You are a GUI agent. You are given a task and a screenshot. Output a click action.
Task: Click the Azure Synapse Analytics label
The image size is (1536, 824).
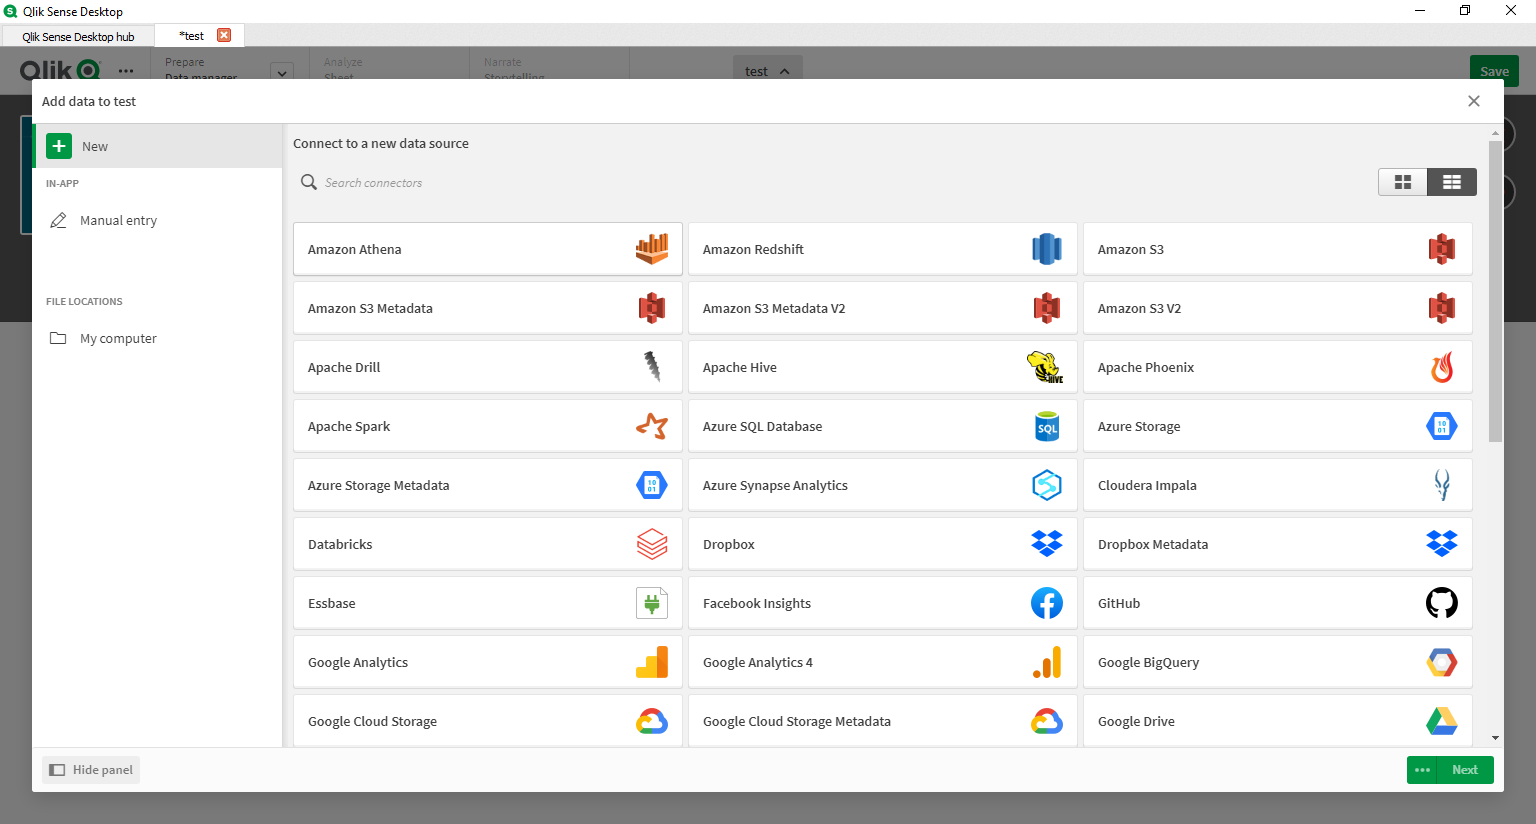tap(775, 485)
